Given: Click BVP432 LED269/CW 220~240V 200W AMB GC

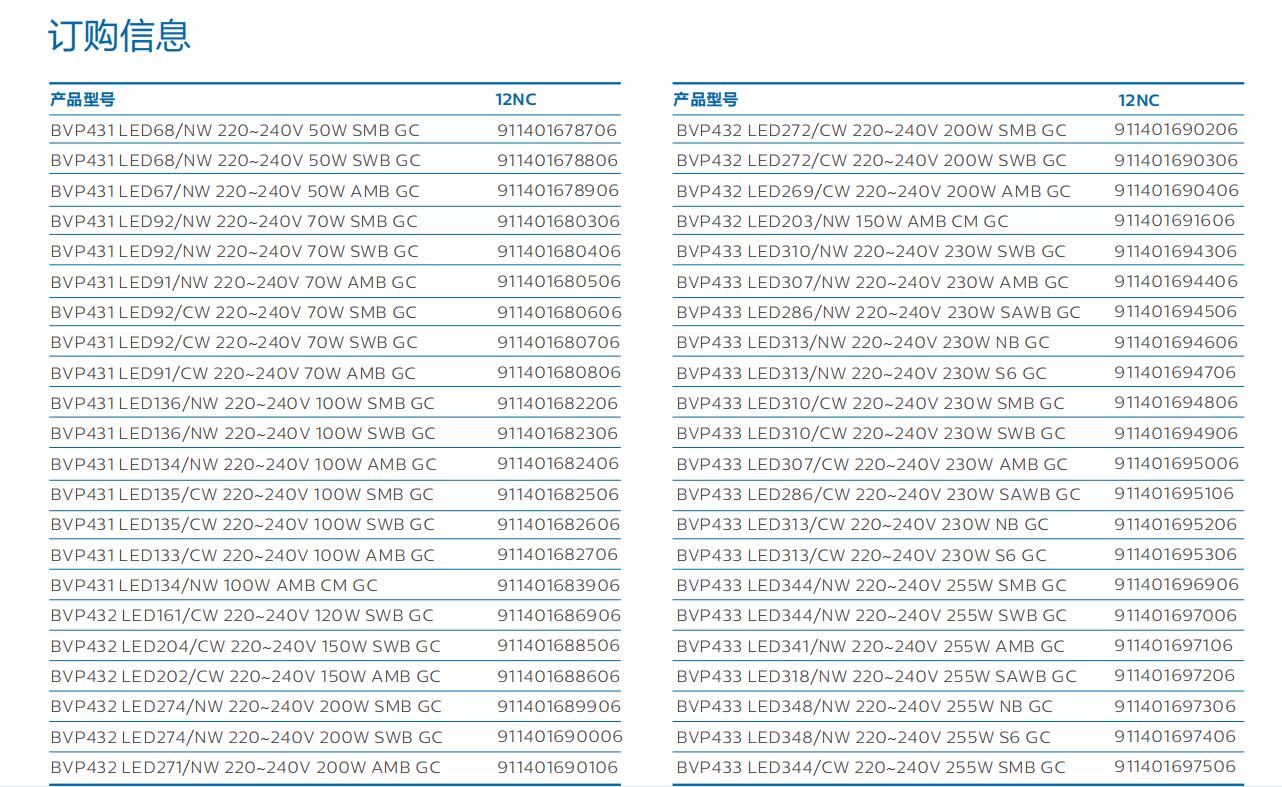Looking at the screenshot, I should pyautogui.click(x=873, y=191).
